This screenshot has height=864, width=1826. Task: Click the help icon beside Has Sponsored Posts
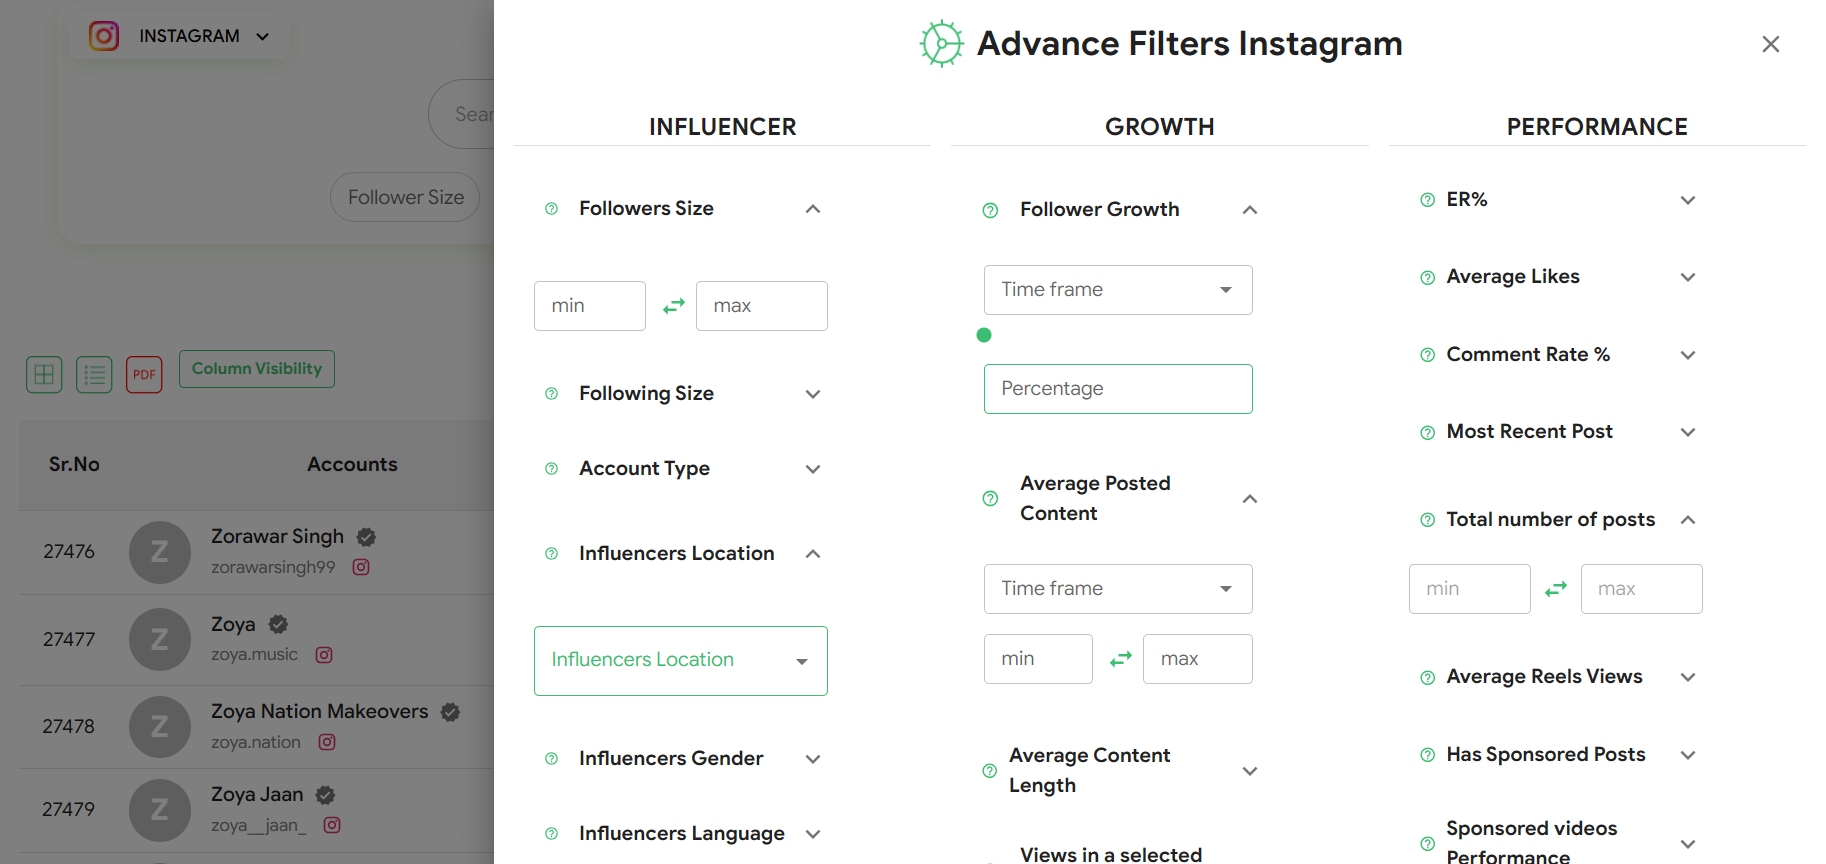(1427, 755)
